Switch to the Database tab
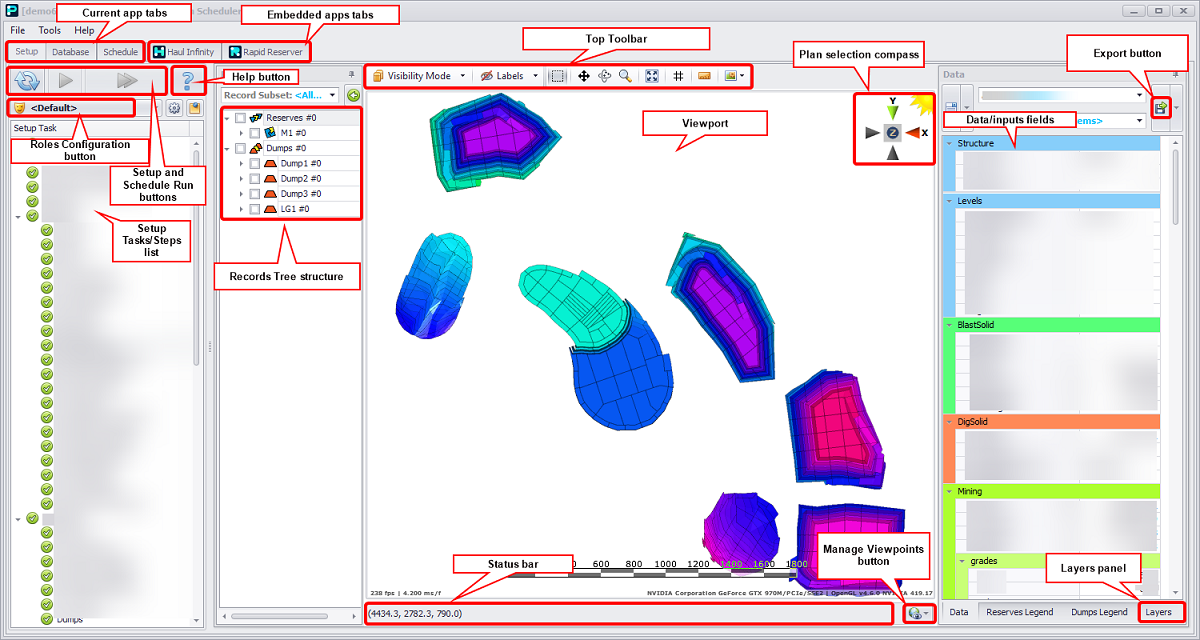The width and height of the screenshot is (1200, 640). (71, 51)
